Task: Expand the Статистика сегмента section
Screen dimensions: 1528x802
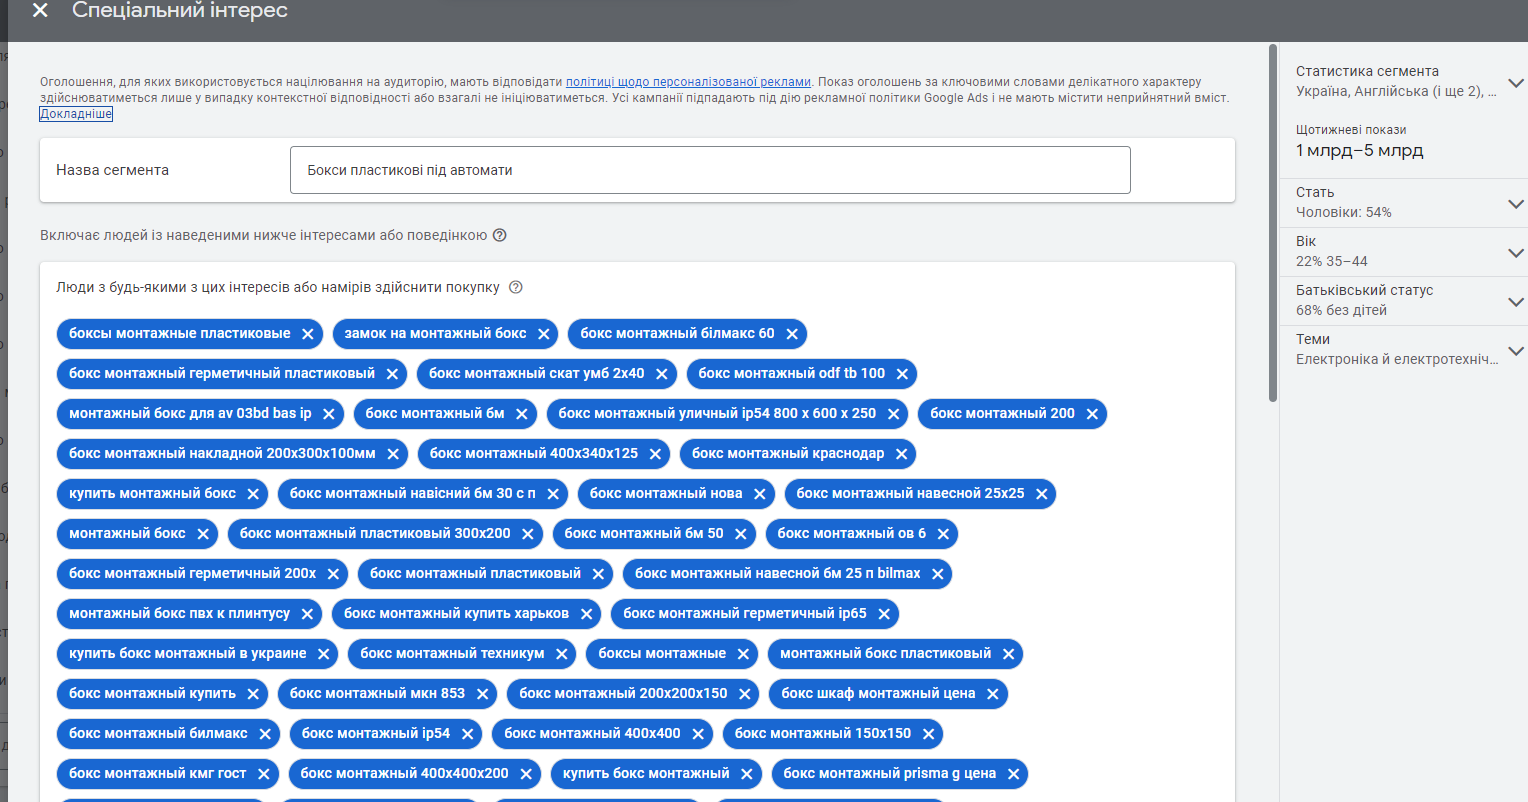Action: pyautogui.click(x=1515, y=82)
